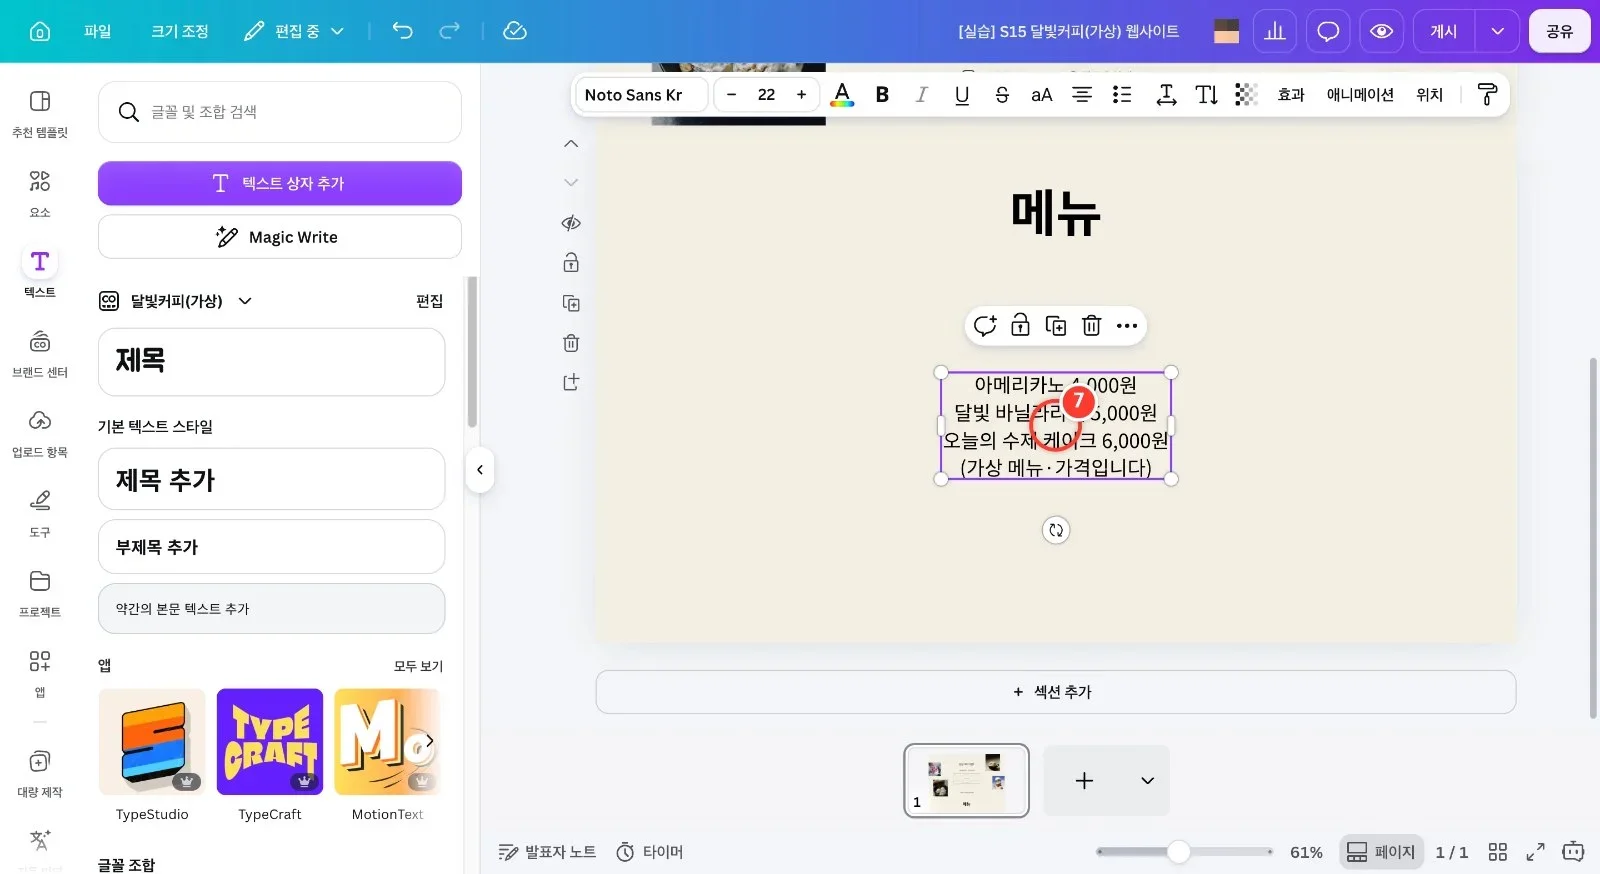Toggle uppercase aA formatting
Screen dimensions: 1600x874
[x=1042, y=95]
